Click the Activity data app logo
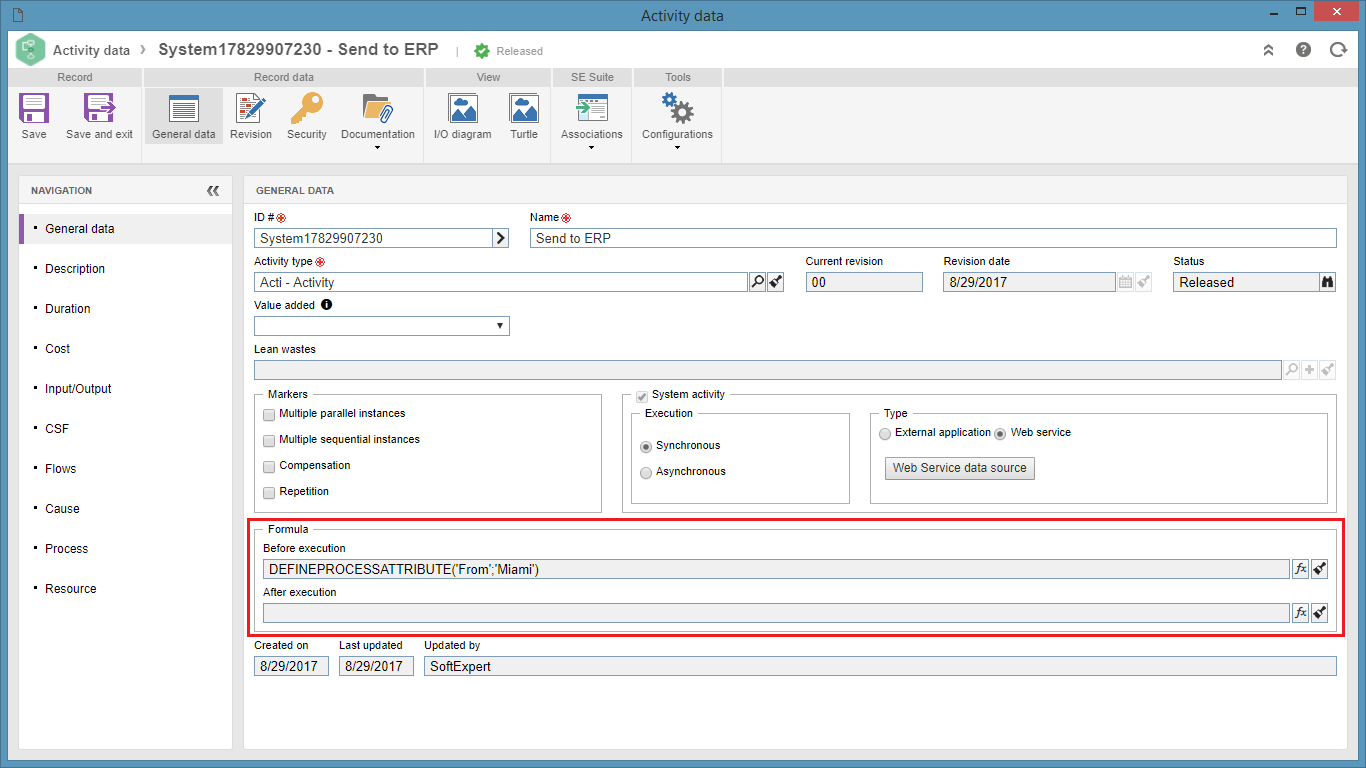The image size is (1366, 768). pos(31,50)
